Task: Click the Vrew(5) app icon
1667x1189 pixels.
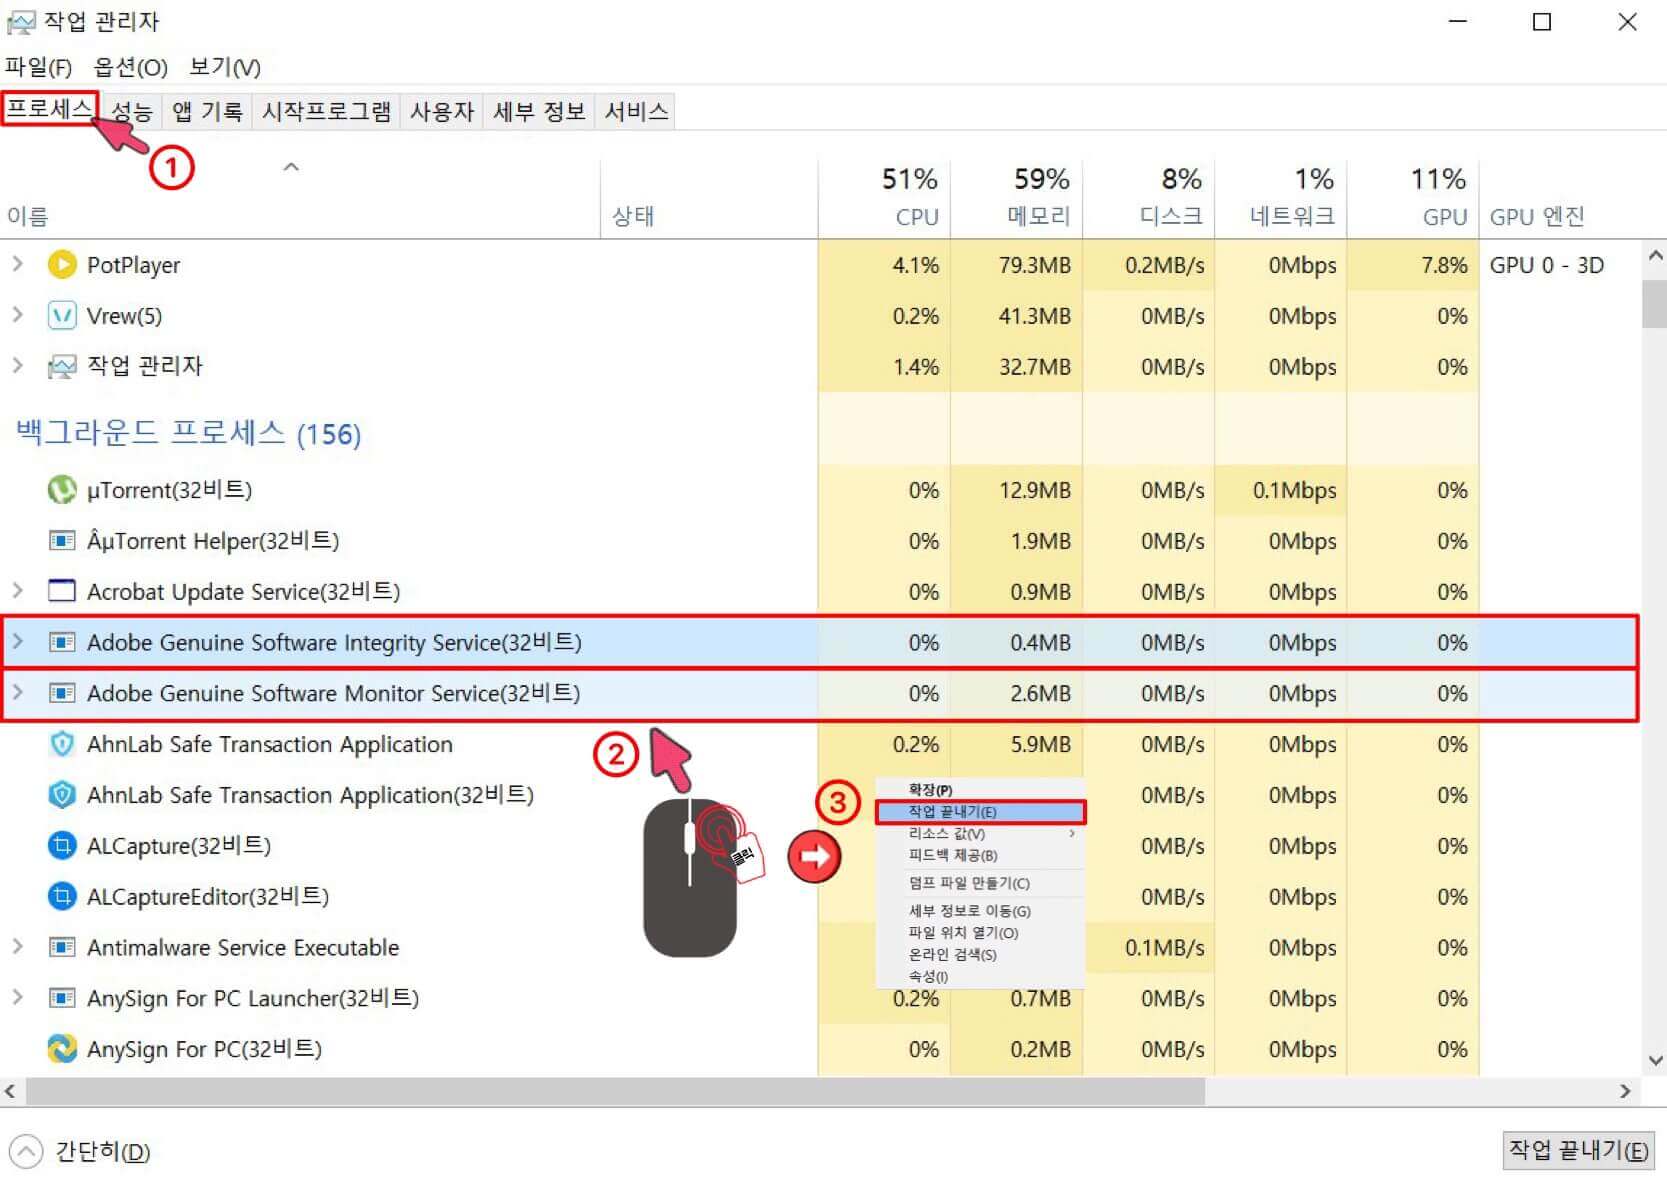Action: (62, 316)
